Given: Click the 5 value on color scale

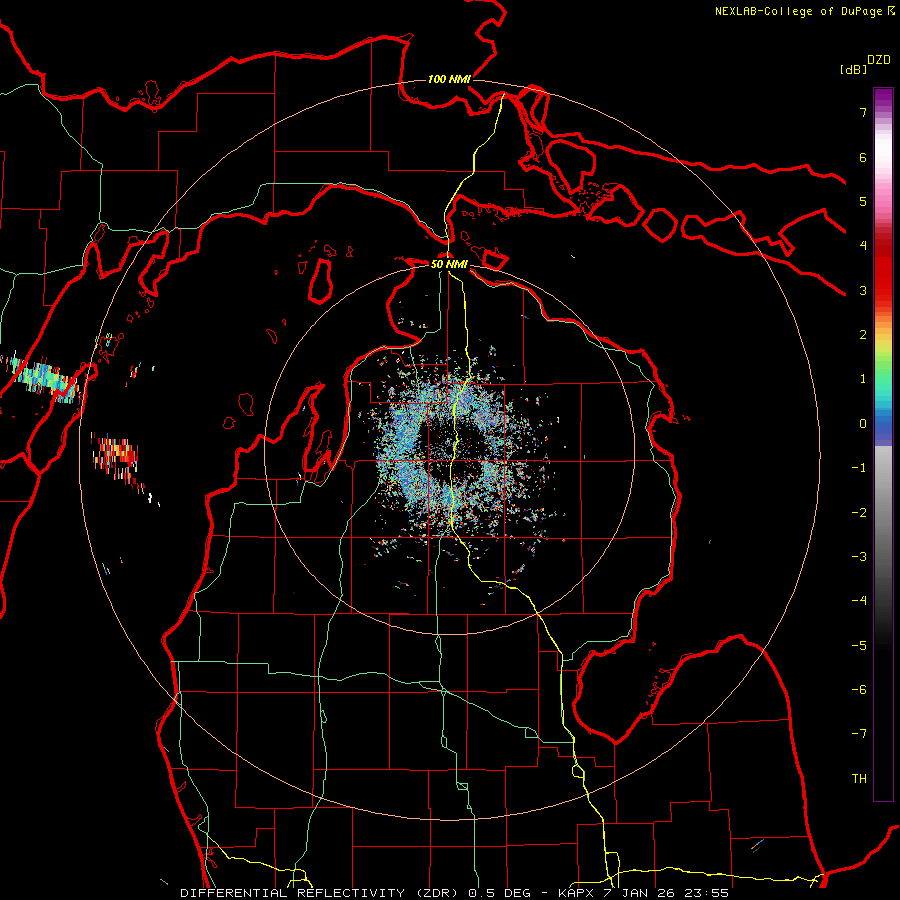Looking at the screenshot, I should point(863,201).
